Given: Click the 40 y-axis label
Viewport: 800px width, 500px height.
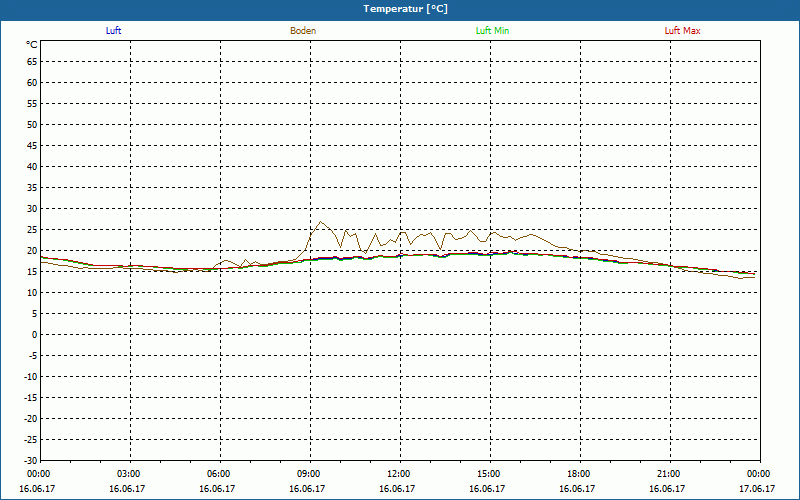Looking at the screenshot, I should (x=32, y=167).
